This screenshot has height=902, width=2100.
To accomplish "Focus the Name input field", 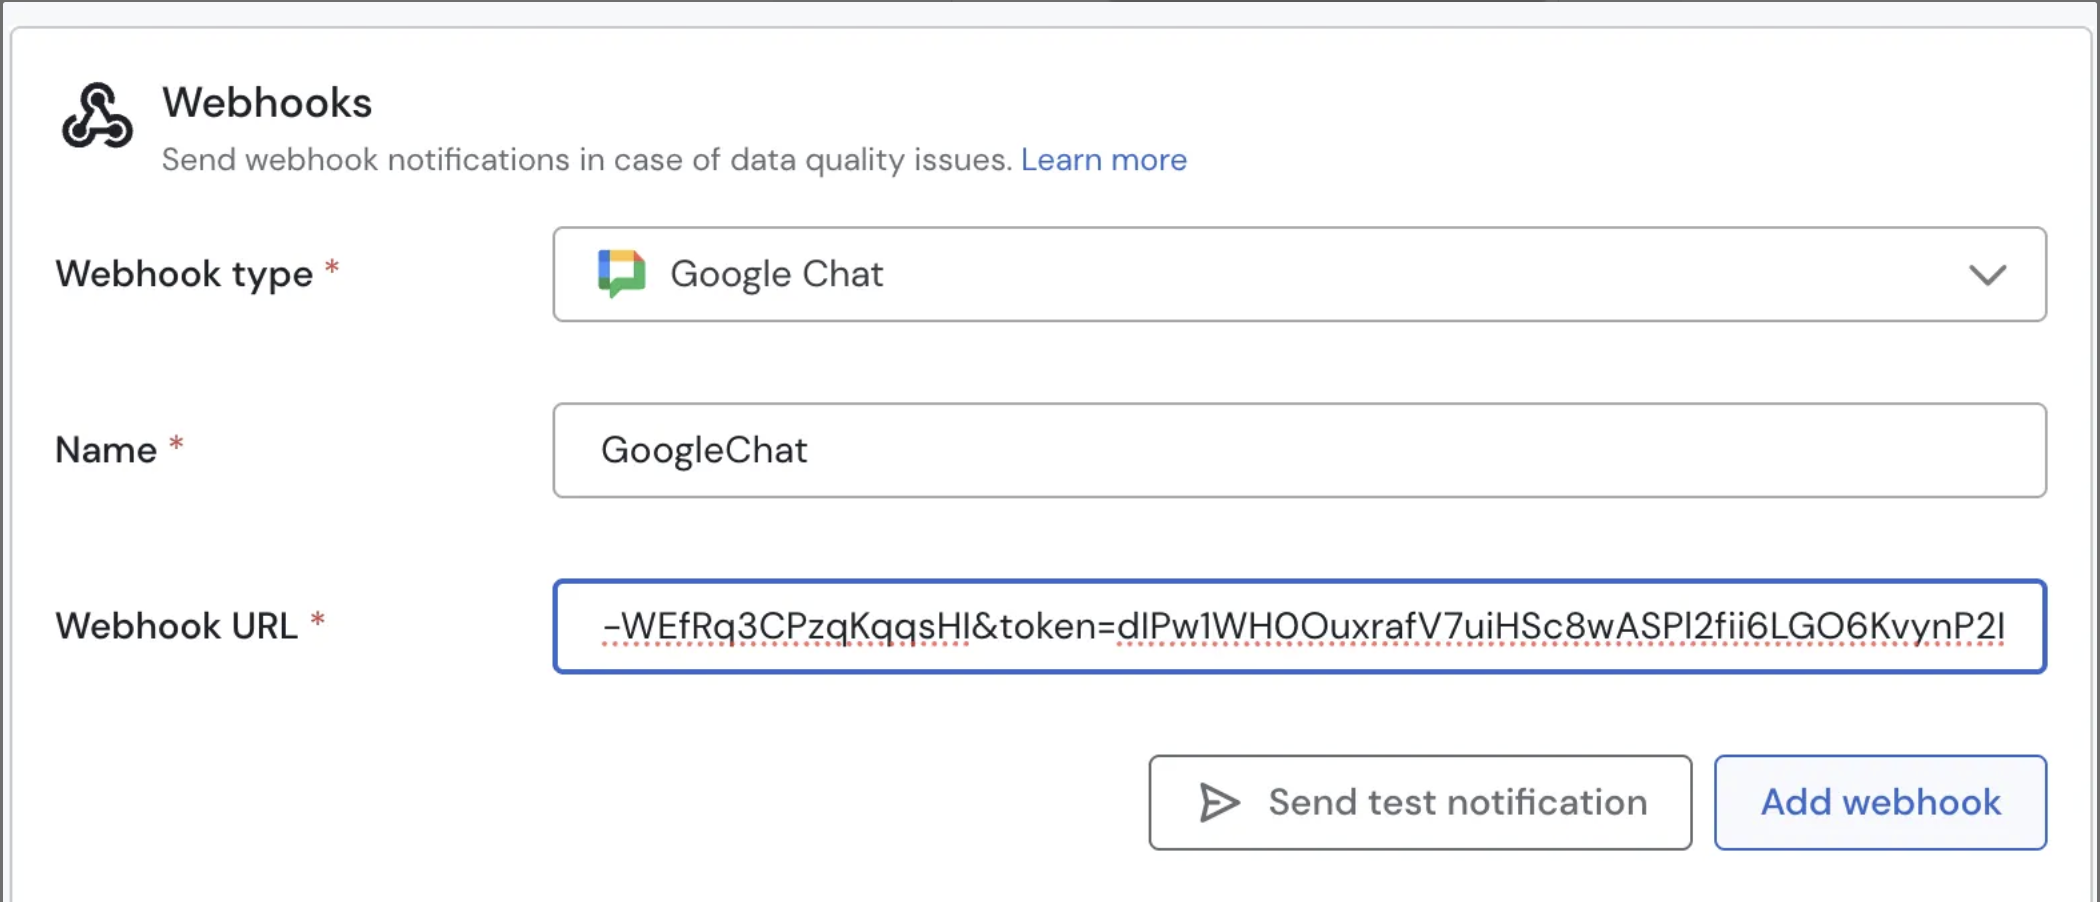I will click(x=1298, y=450).
